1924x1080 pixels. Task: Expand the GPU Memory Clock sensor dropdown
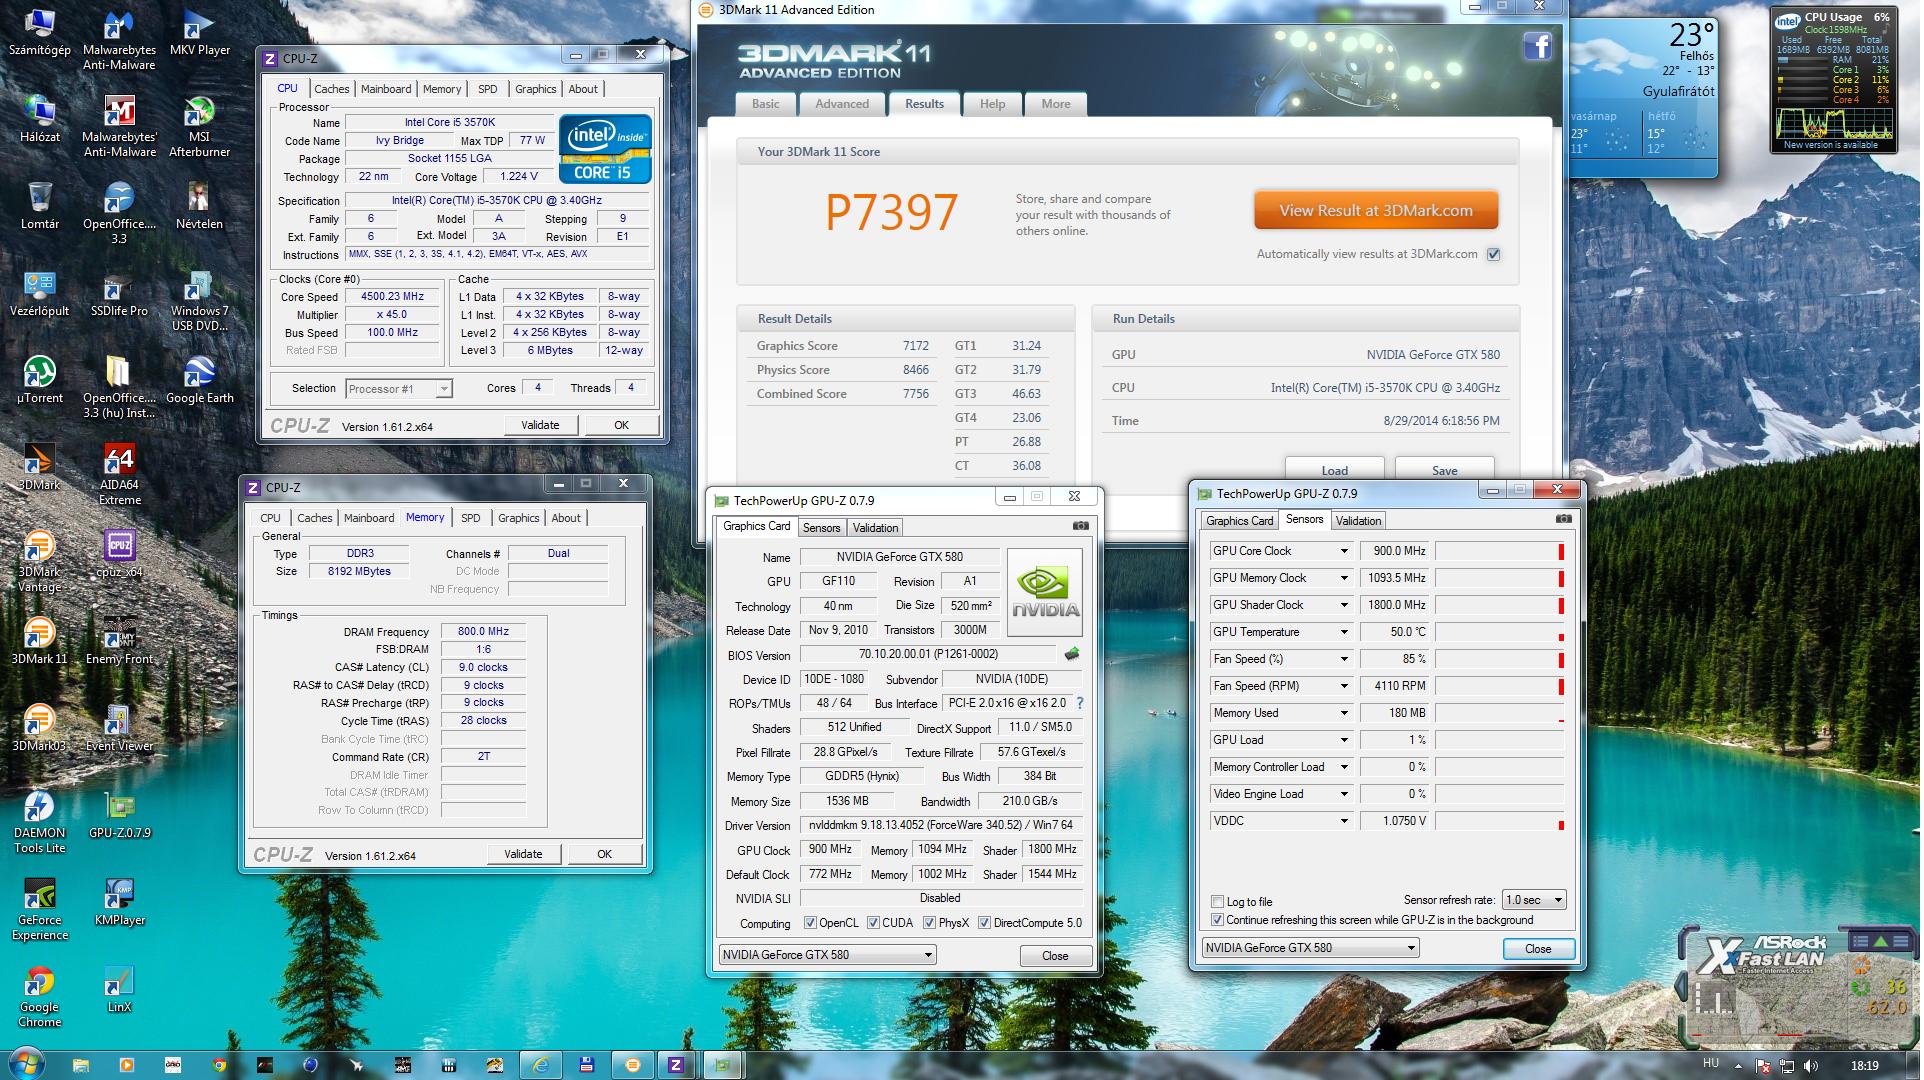click(x=1344, y=578)
